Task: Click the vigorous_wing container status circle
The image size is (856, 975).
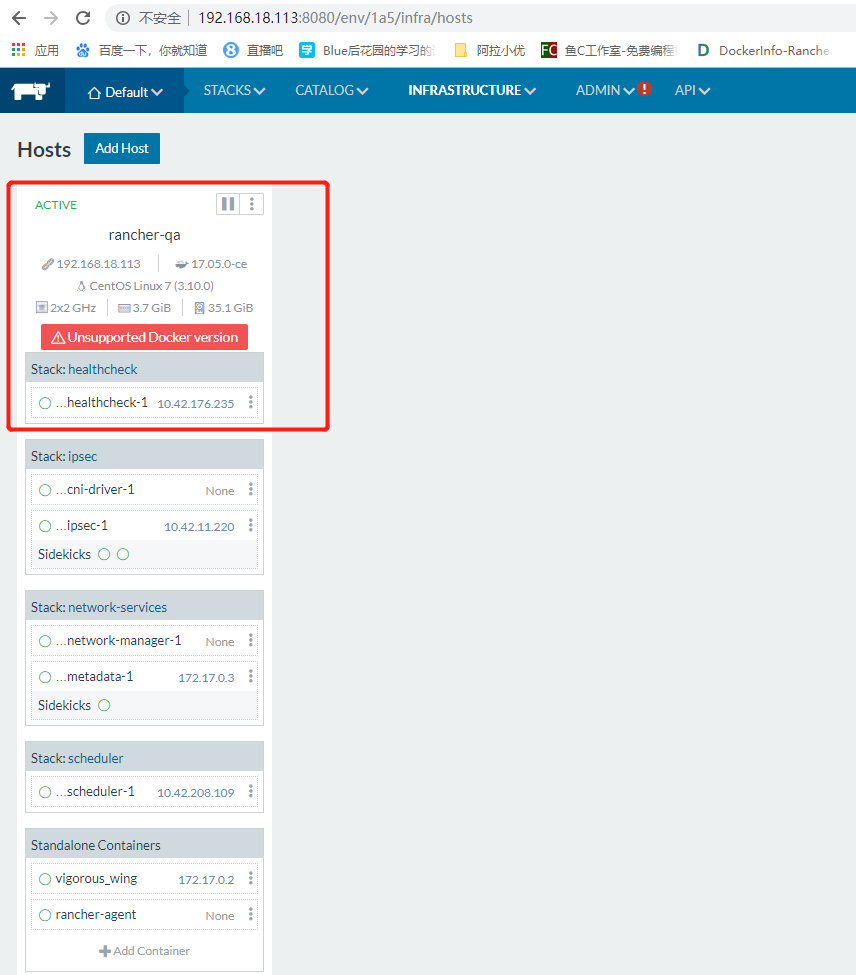Action: (x=45, y=878)
